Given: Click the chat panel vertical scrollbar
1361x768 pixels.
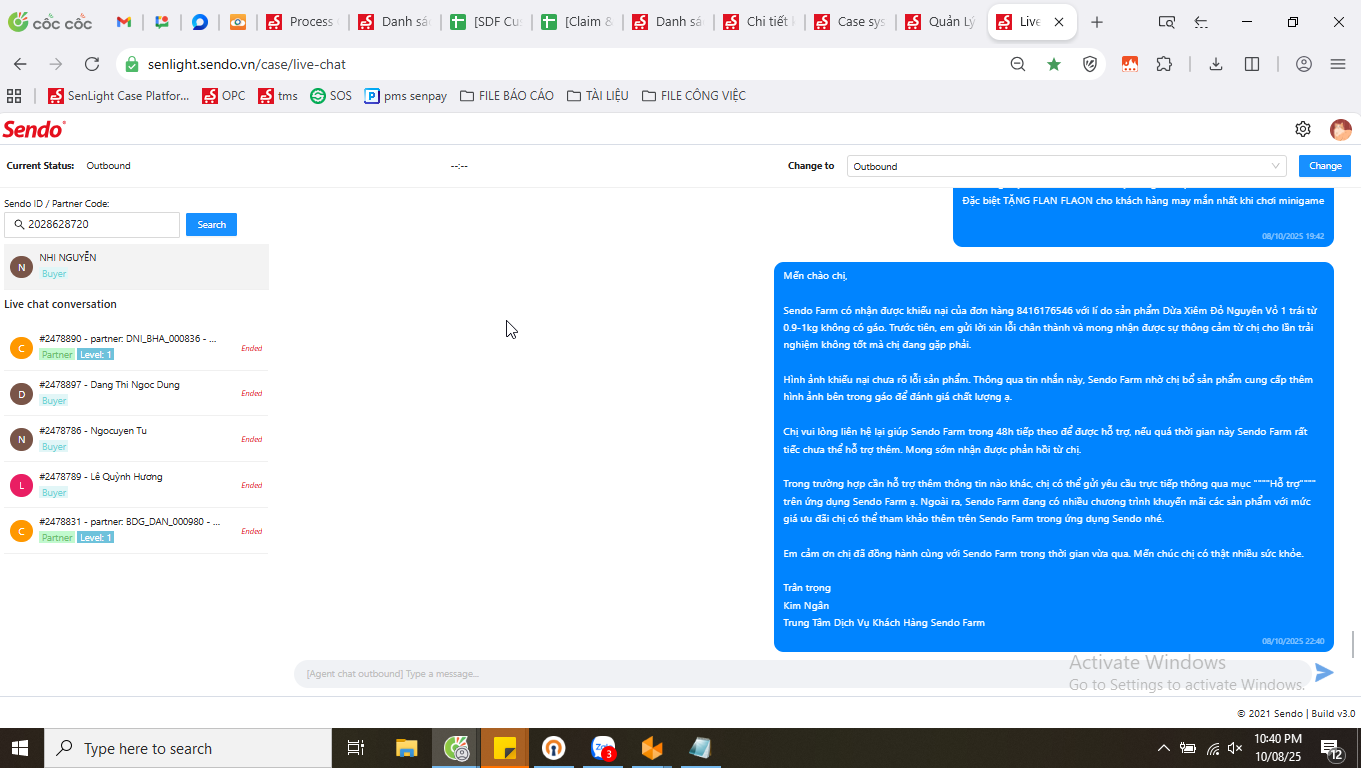Looking at the screenshot, I should coord(1354,644).
